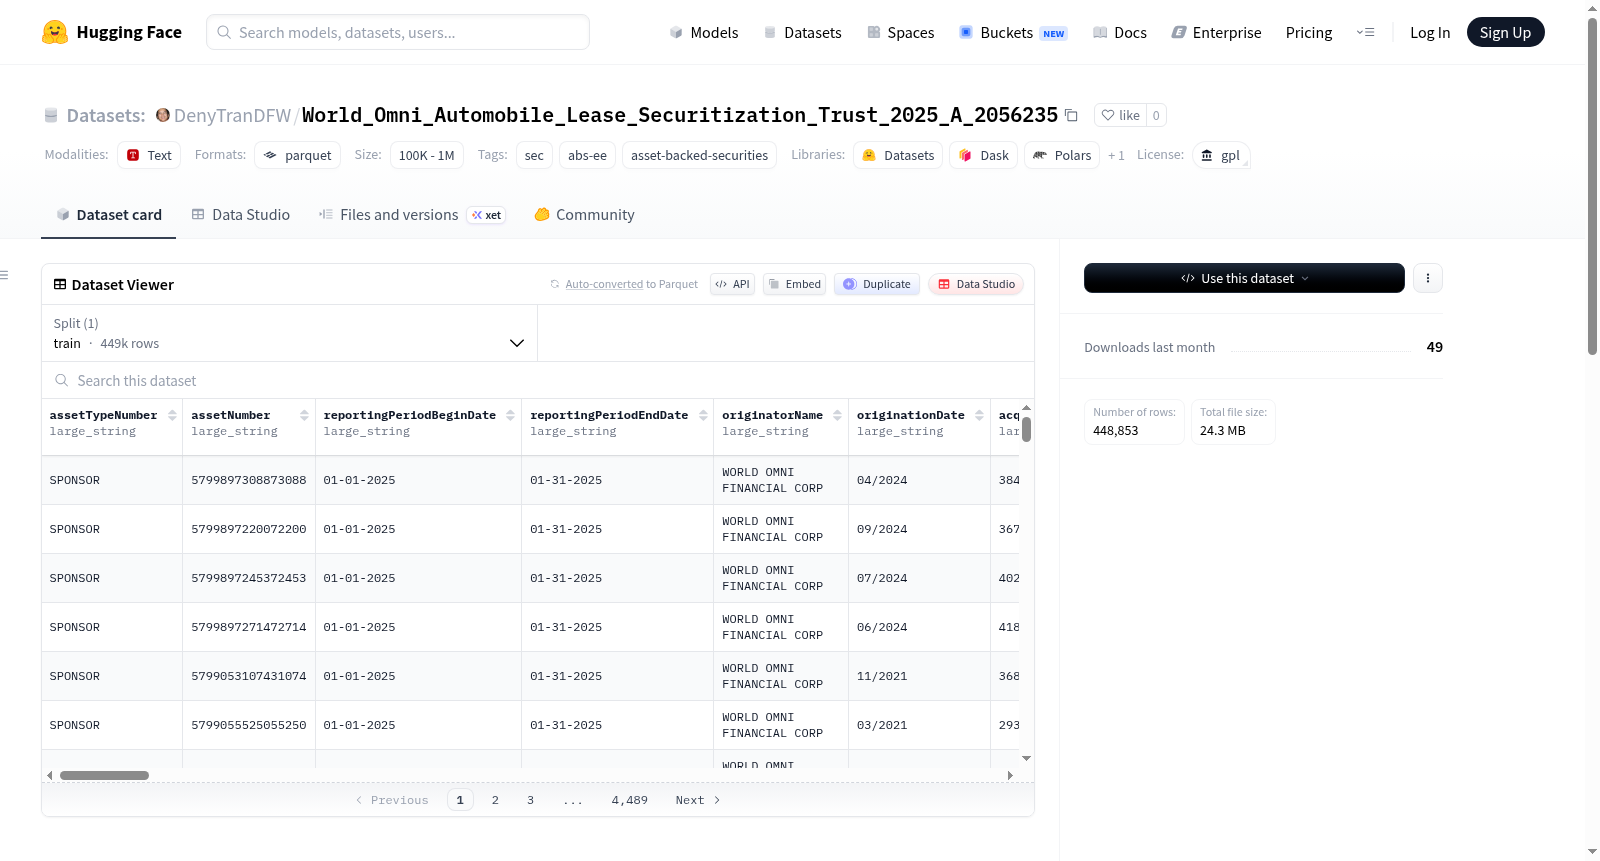Click the 100K - 1M size tag

pos(426,155)
